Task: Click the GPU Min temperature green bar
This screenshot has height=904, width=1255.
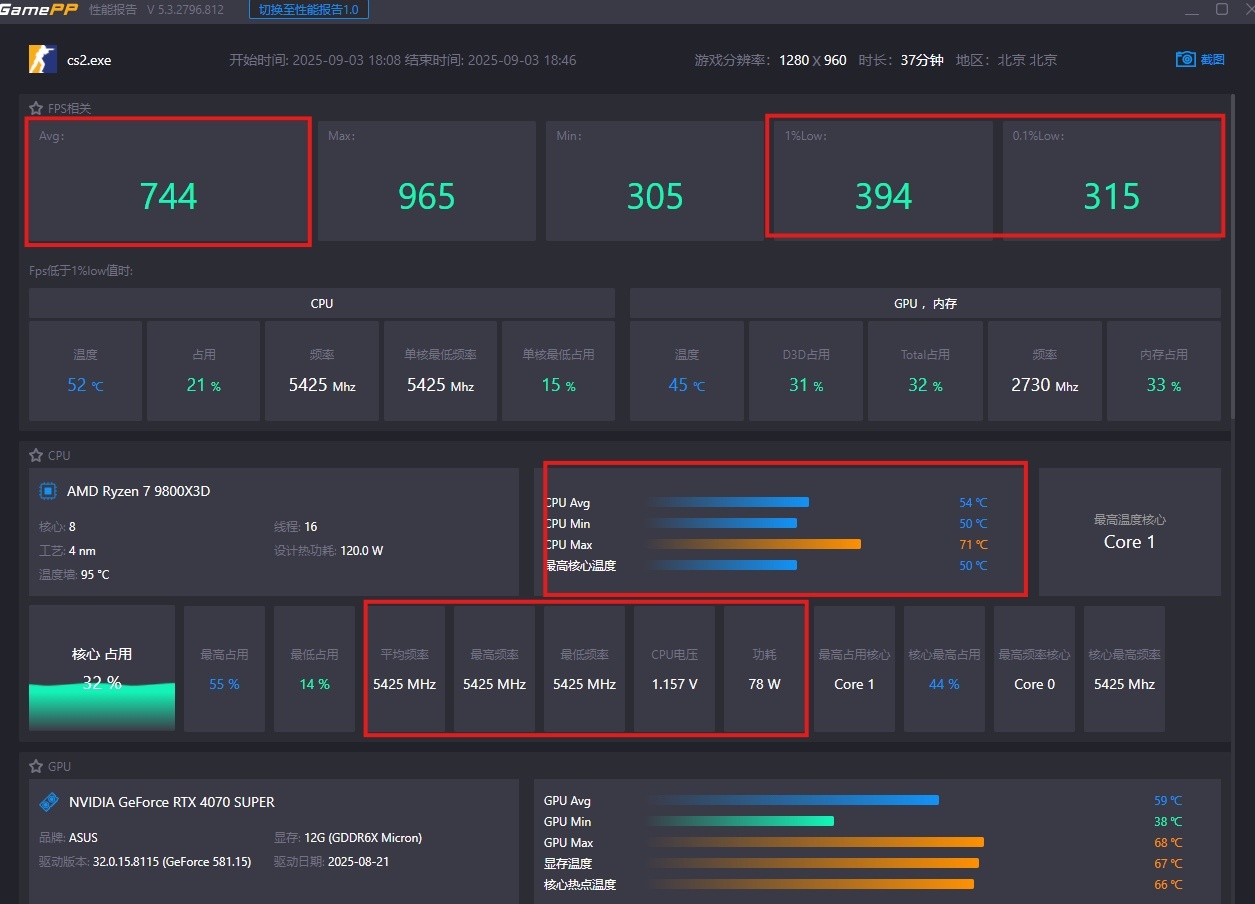Action: click(x=741, y=821)
